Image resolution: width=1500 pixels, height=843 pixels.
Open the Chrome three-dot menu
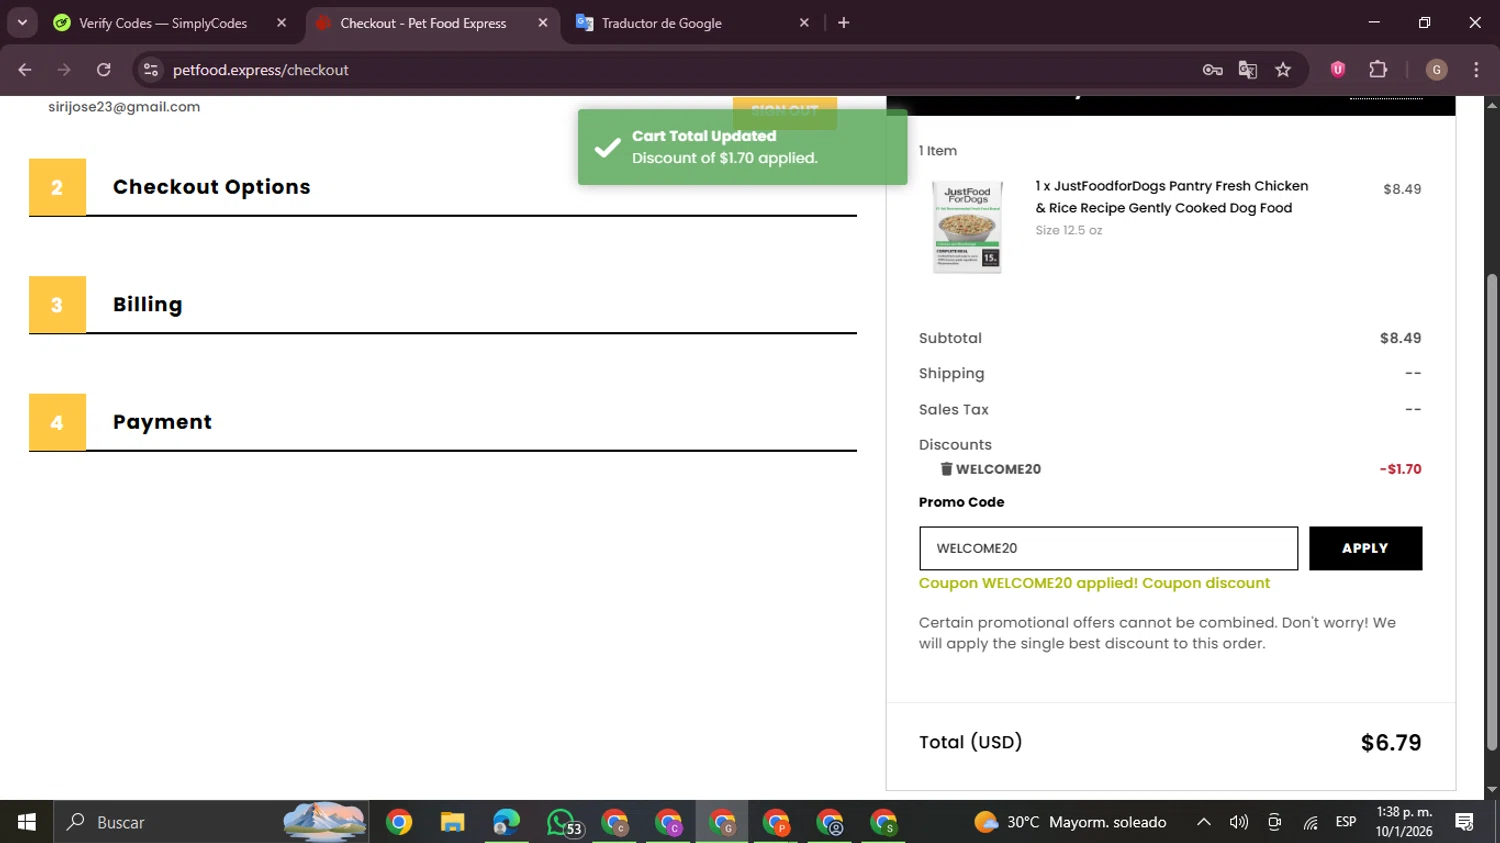point(1476,70)
